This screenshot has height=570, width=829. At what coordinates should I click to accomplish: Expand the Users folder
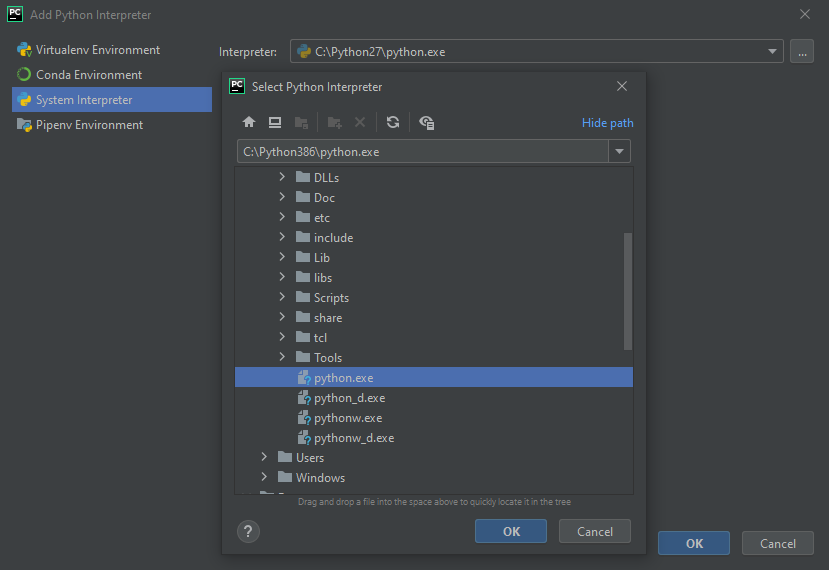(264, 457)
